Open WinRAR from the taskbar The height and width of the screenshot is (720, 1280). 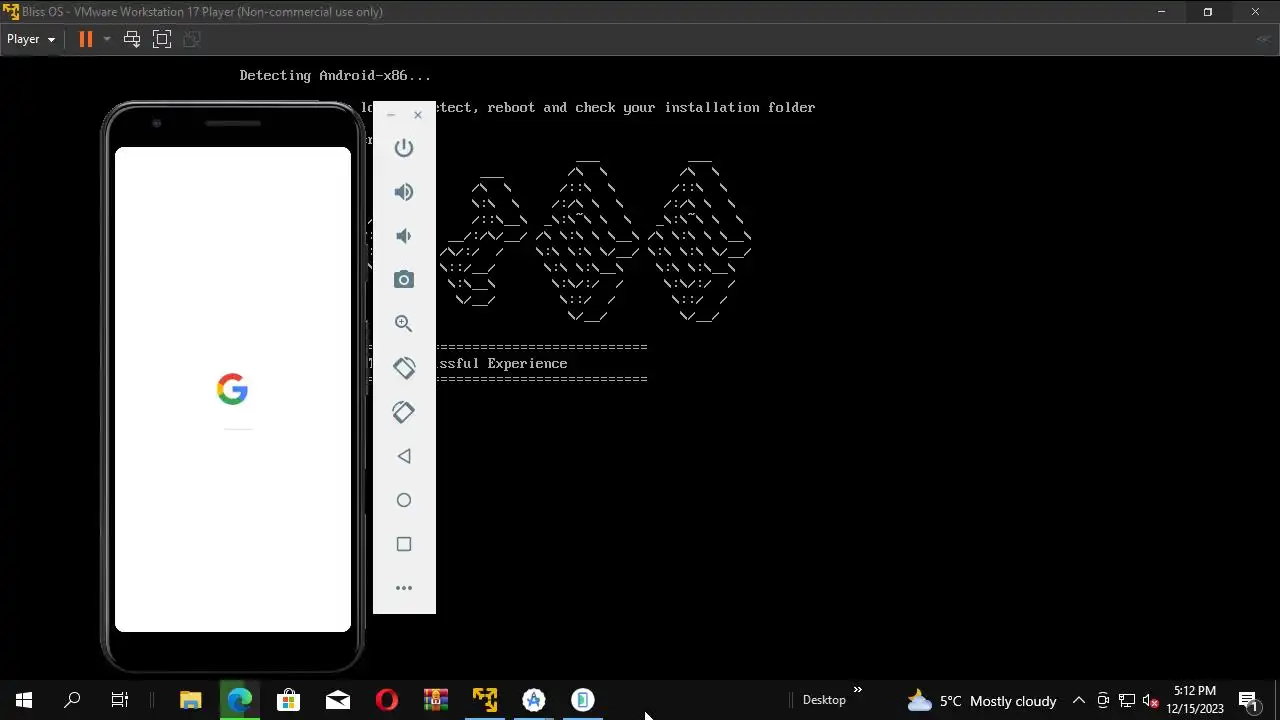[x=436, y=700]
